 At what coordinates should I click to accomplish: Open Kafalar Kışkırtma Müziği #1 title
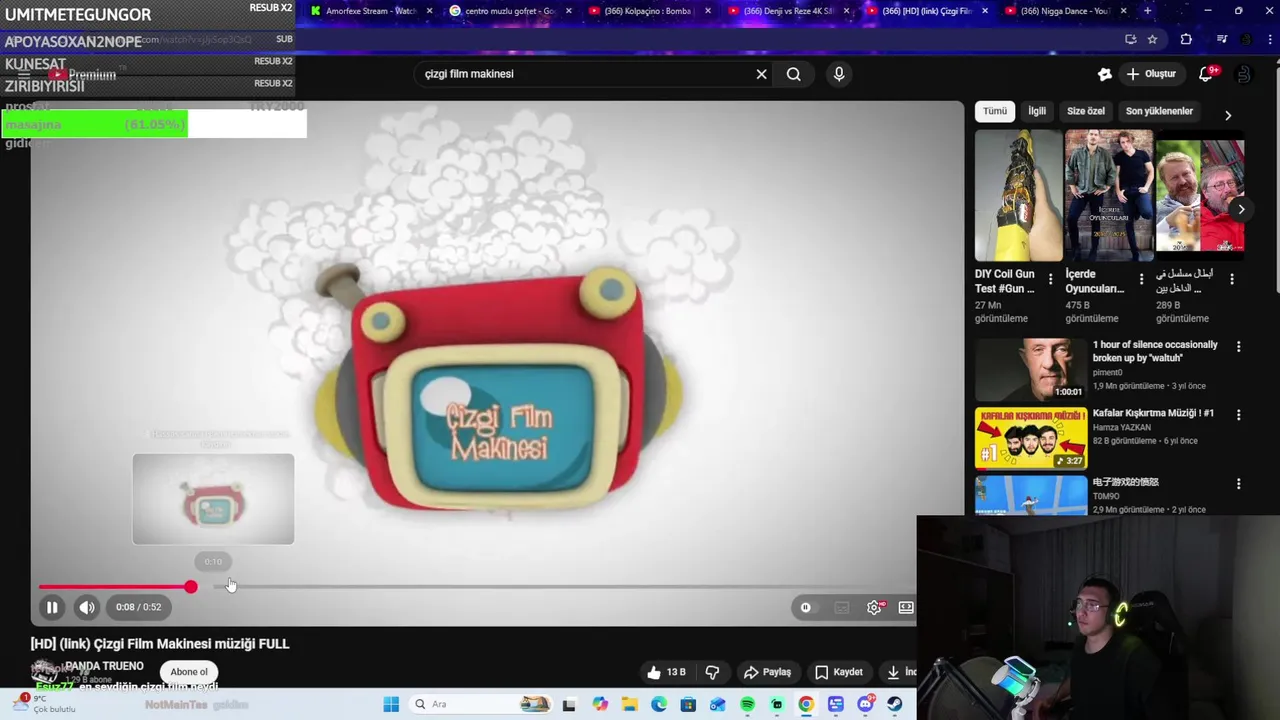tap(1153, 413)
